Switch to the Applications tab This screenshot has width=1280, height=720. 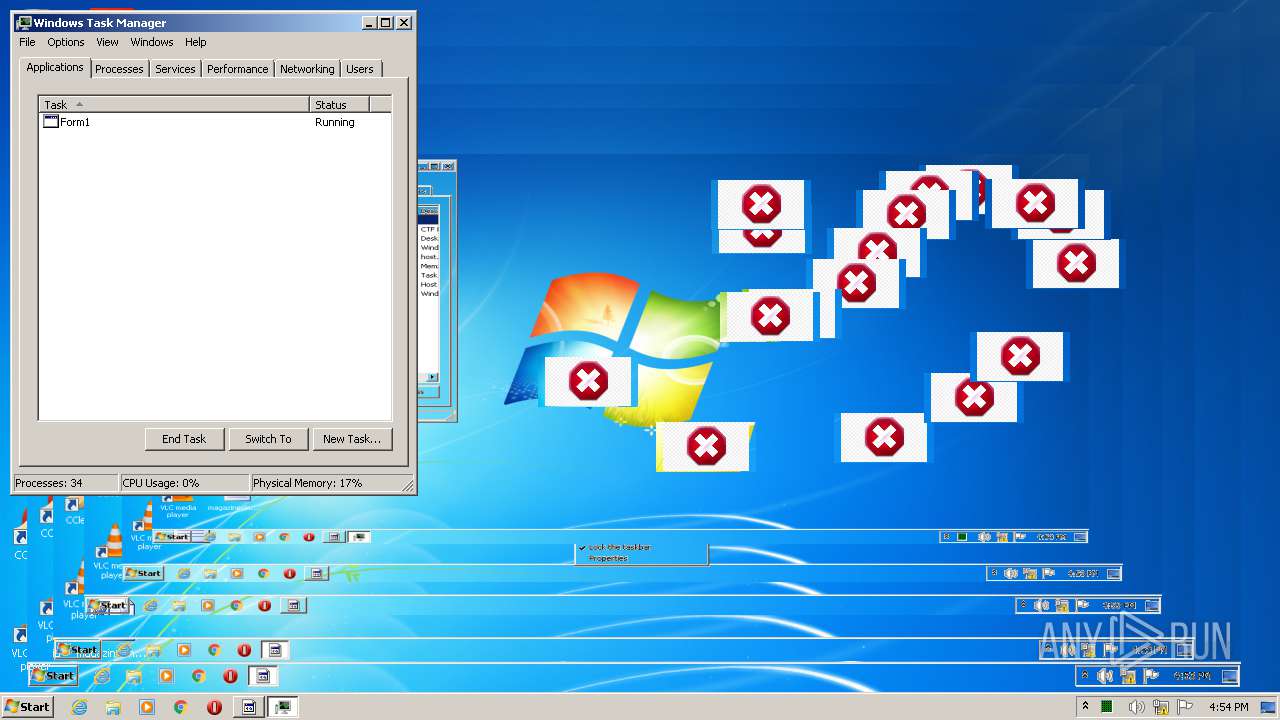[55, 67]
